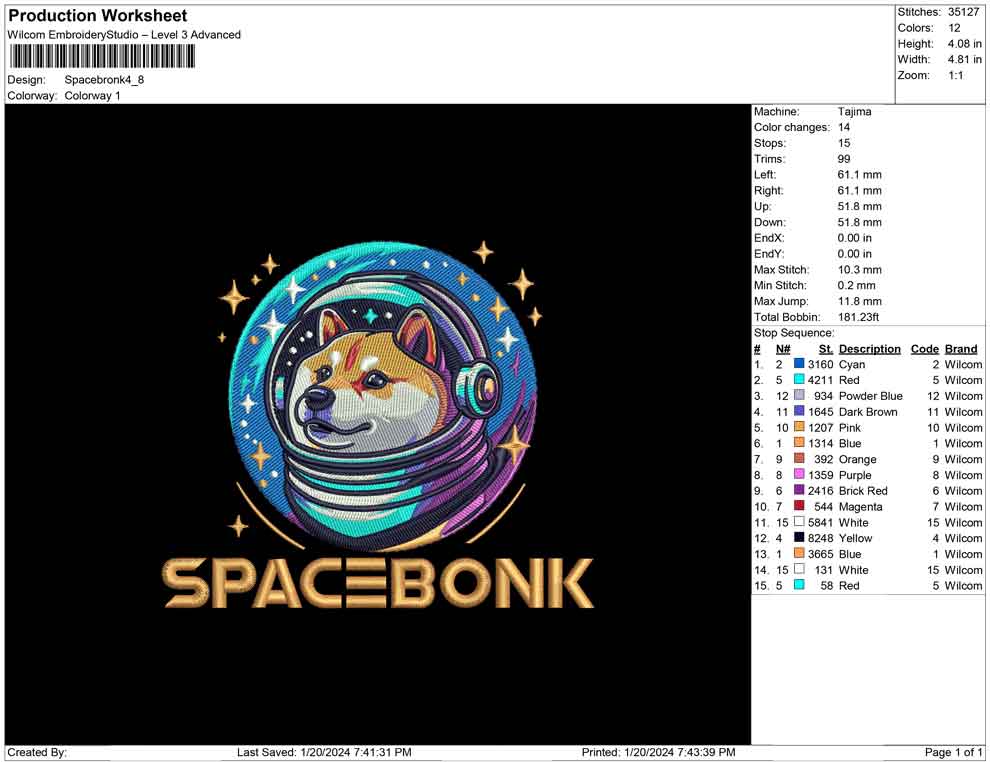Viewport: 990px width, 762px height.
Task: Click the Brick Red row swatch
Action: point(799,491)
